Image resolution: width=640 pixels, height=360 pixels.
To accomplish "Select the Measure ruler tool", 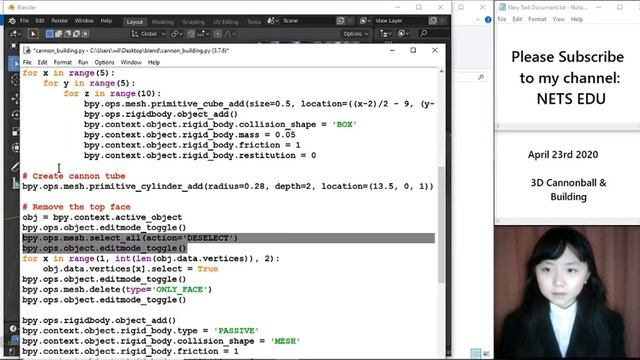I will pos(15,184).
